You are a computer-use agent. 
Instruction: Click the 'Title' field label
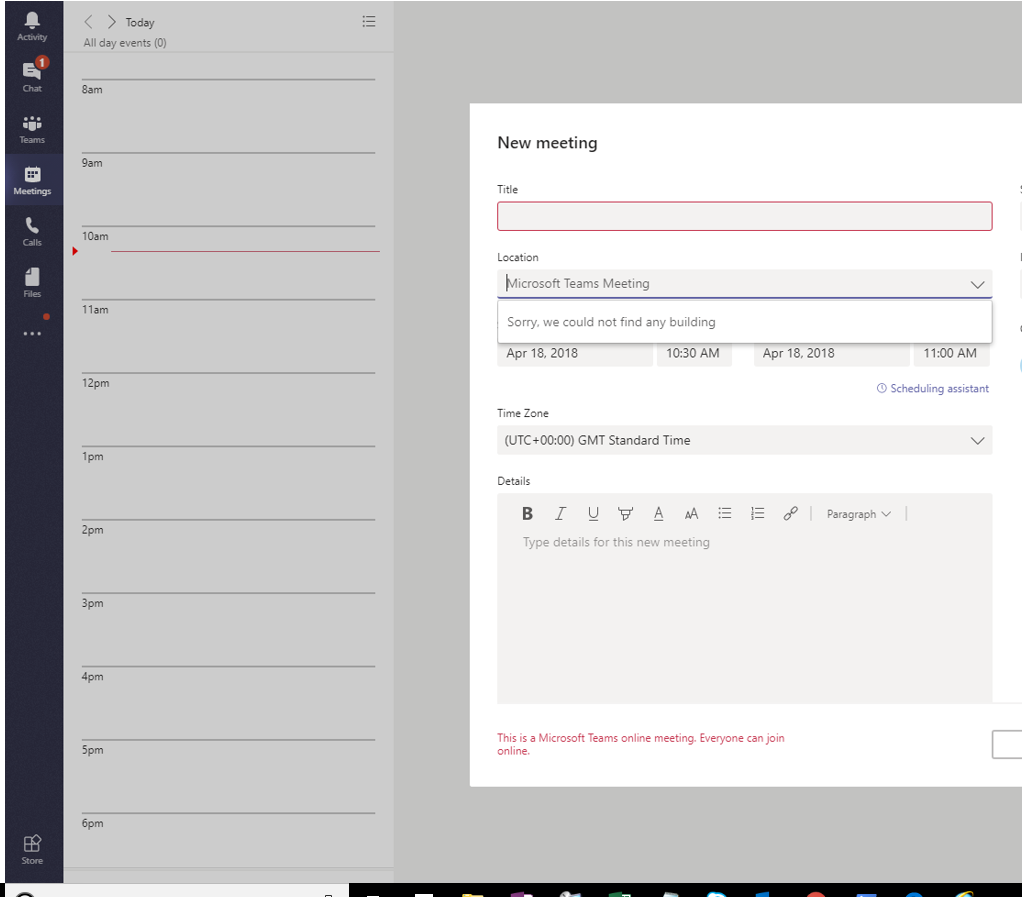tap(508, 190)
